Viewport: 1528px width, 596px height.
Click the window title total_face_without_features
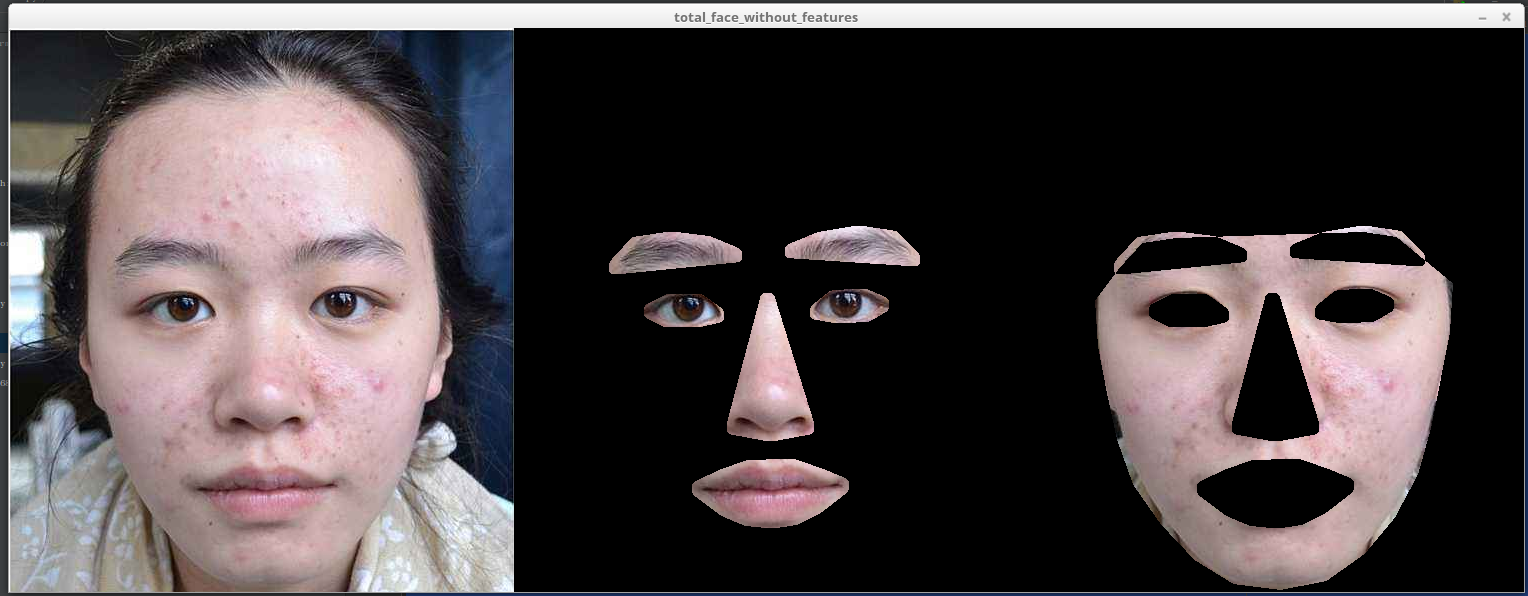point(765,17)
